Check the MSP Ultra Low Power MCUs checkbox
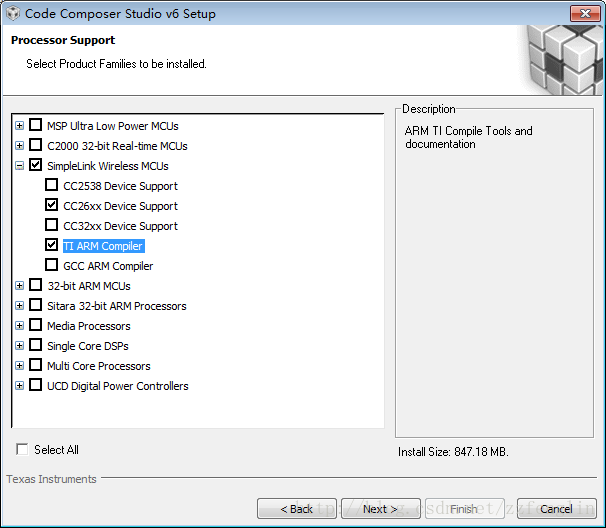Image resolution: width=606 pixels, height=528 pixels. [x=36, y=125]
